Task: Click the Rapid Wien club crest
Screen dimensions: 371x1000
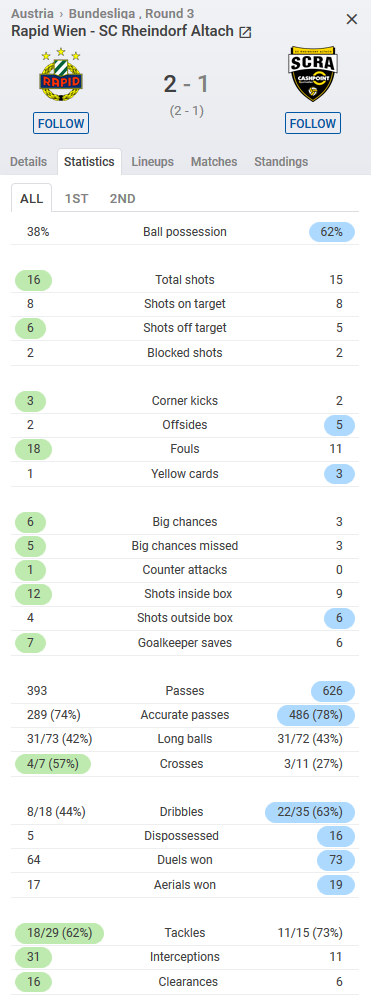Action: 61,75
